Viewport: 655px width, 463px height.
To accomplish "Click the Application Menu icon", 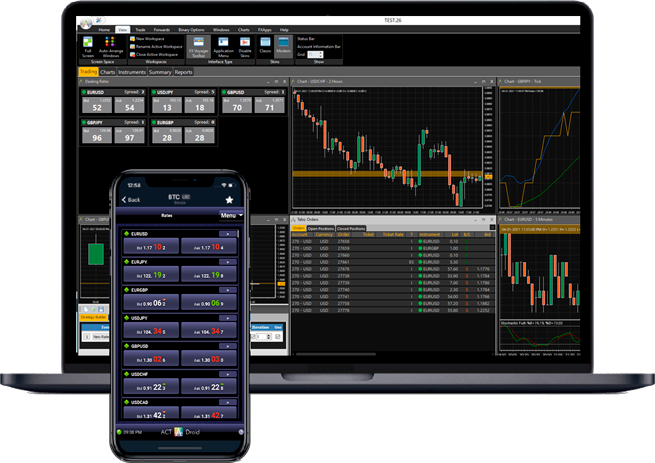I will pos(223,44).
